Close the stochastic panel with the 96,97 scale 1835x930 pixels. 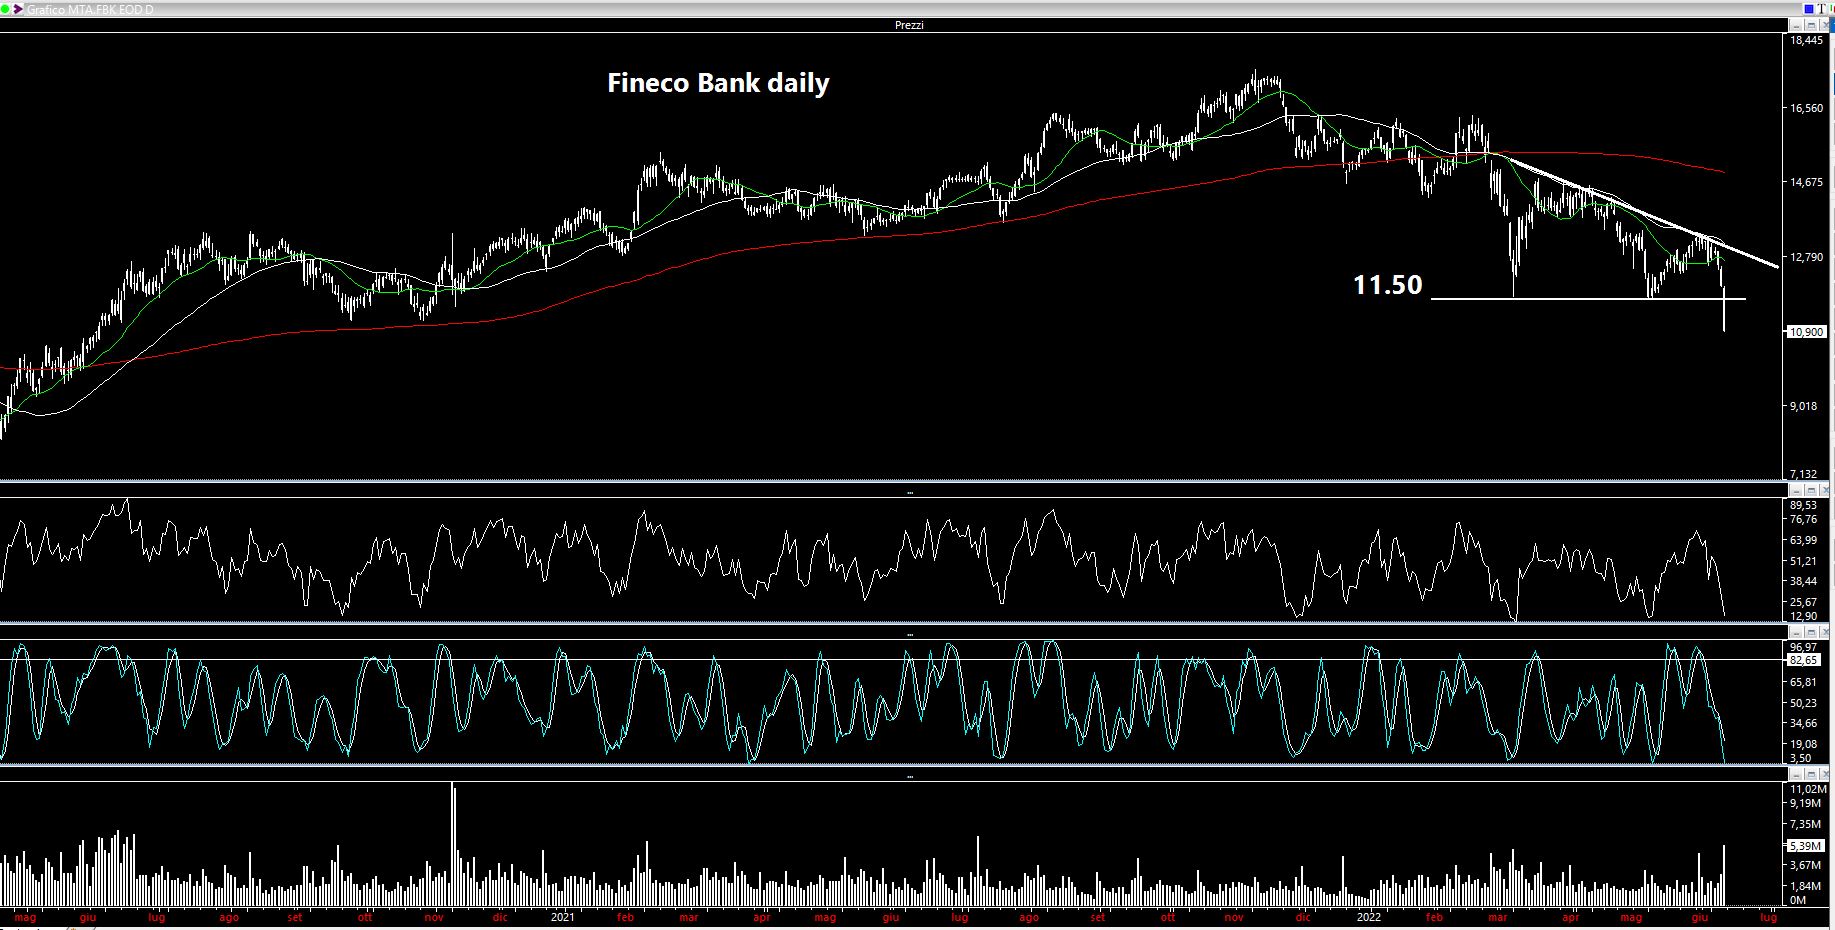1825,632
